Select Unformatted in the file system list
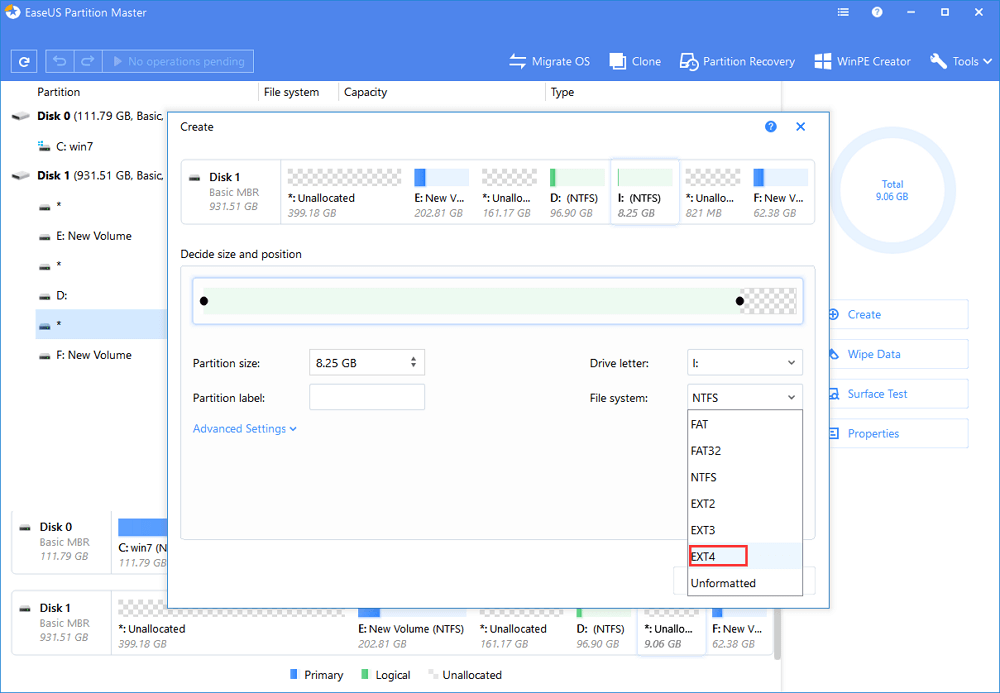The image size is (1000, 693). [x=744, y=583]
